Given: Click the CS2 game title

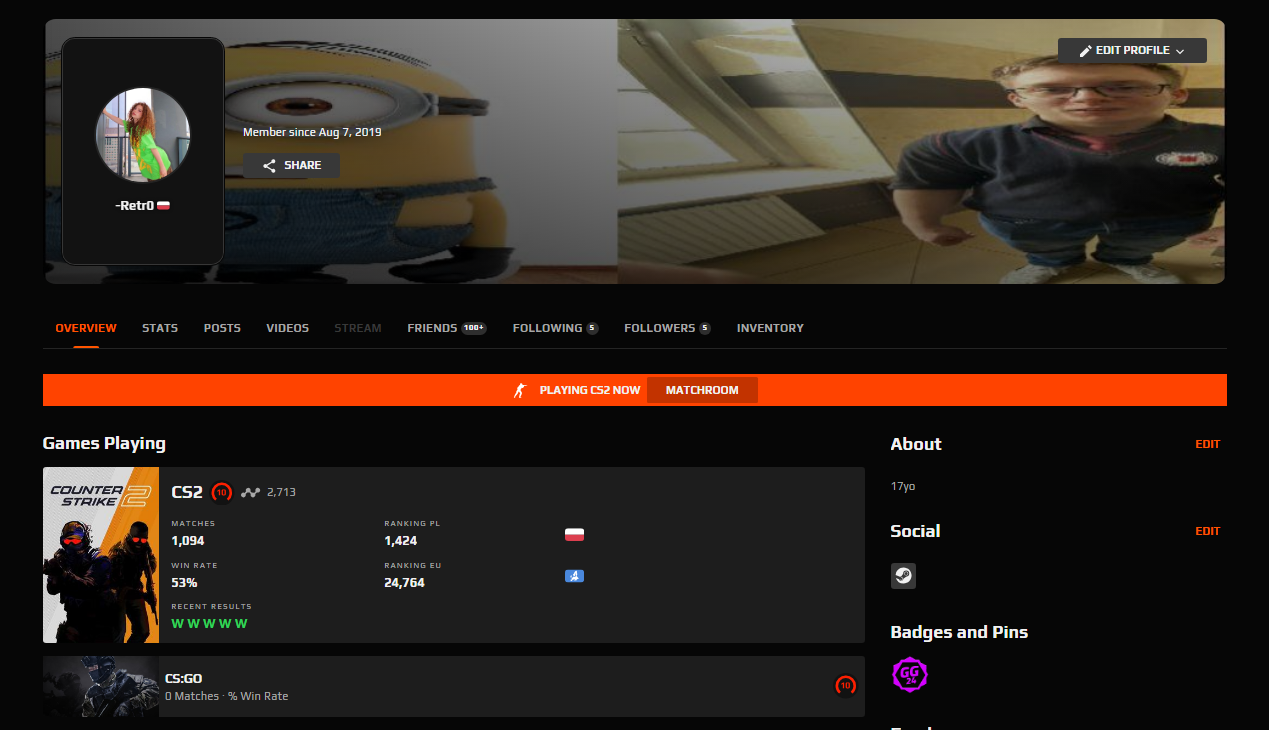Looking at the screenshot, I should tap(187, 492).
